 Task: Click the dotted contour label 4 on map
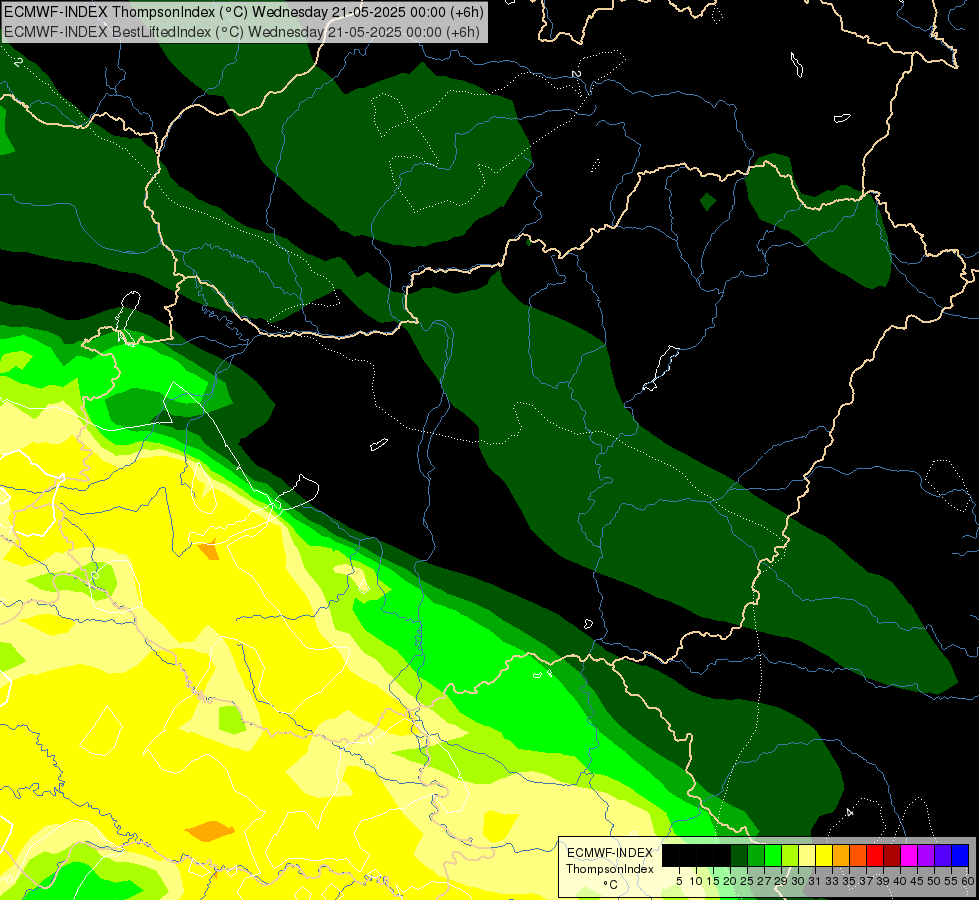click(849, 813)
